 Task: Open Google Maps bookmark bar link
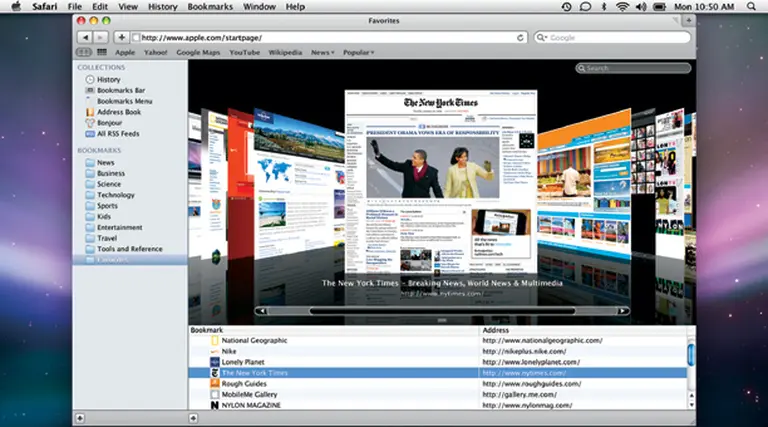198,52
